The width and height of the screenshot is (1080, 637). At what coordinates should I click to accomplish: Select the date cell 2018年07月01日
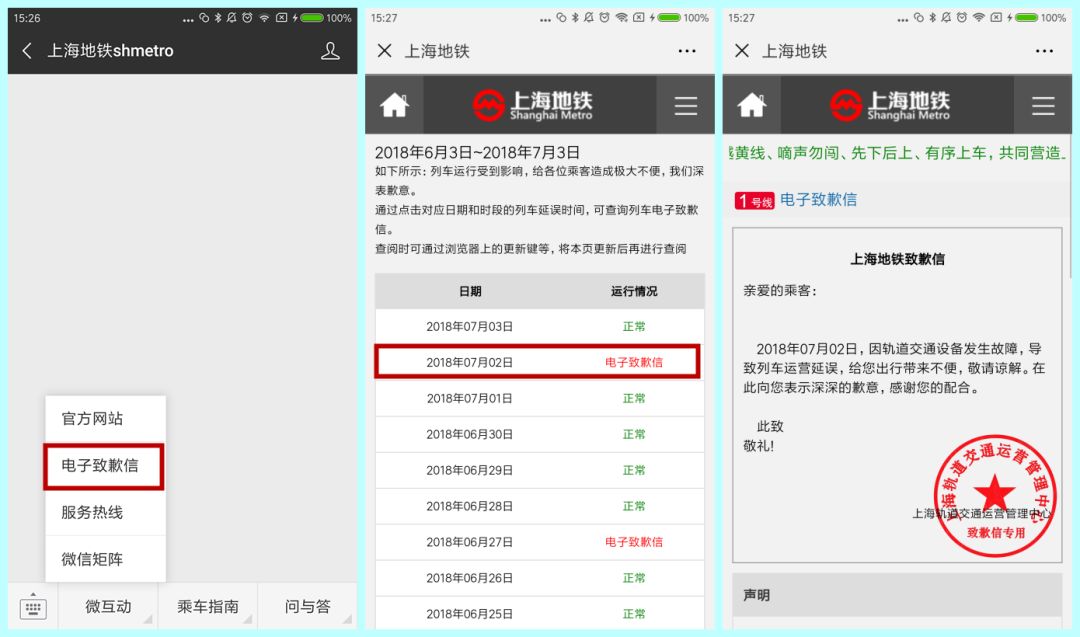(x=470, y=398)
